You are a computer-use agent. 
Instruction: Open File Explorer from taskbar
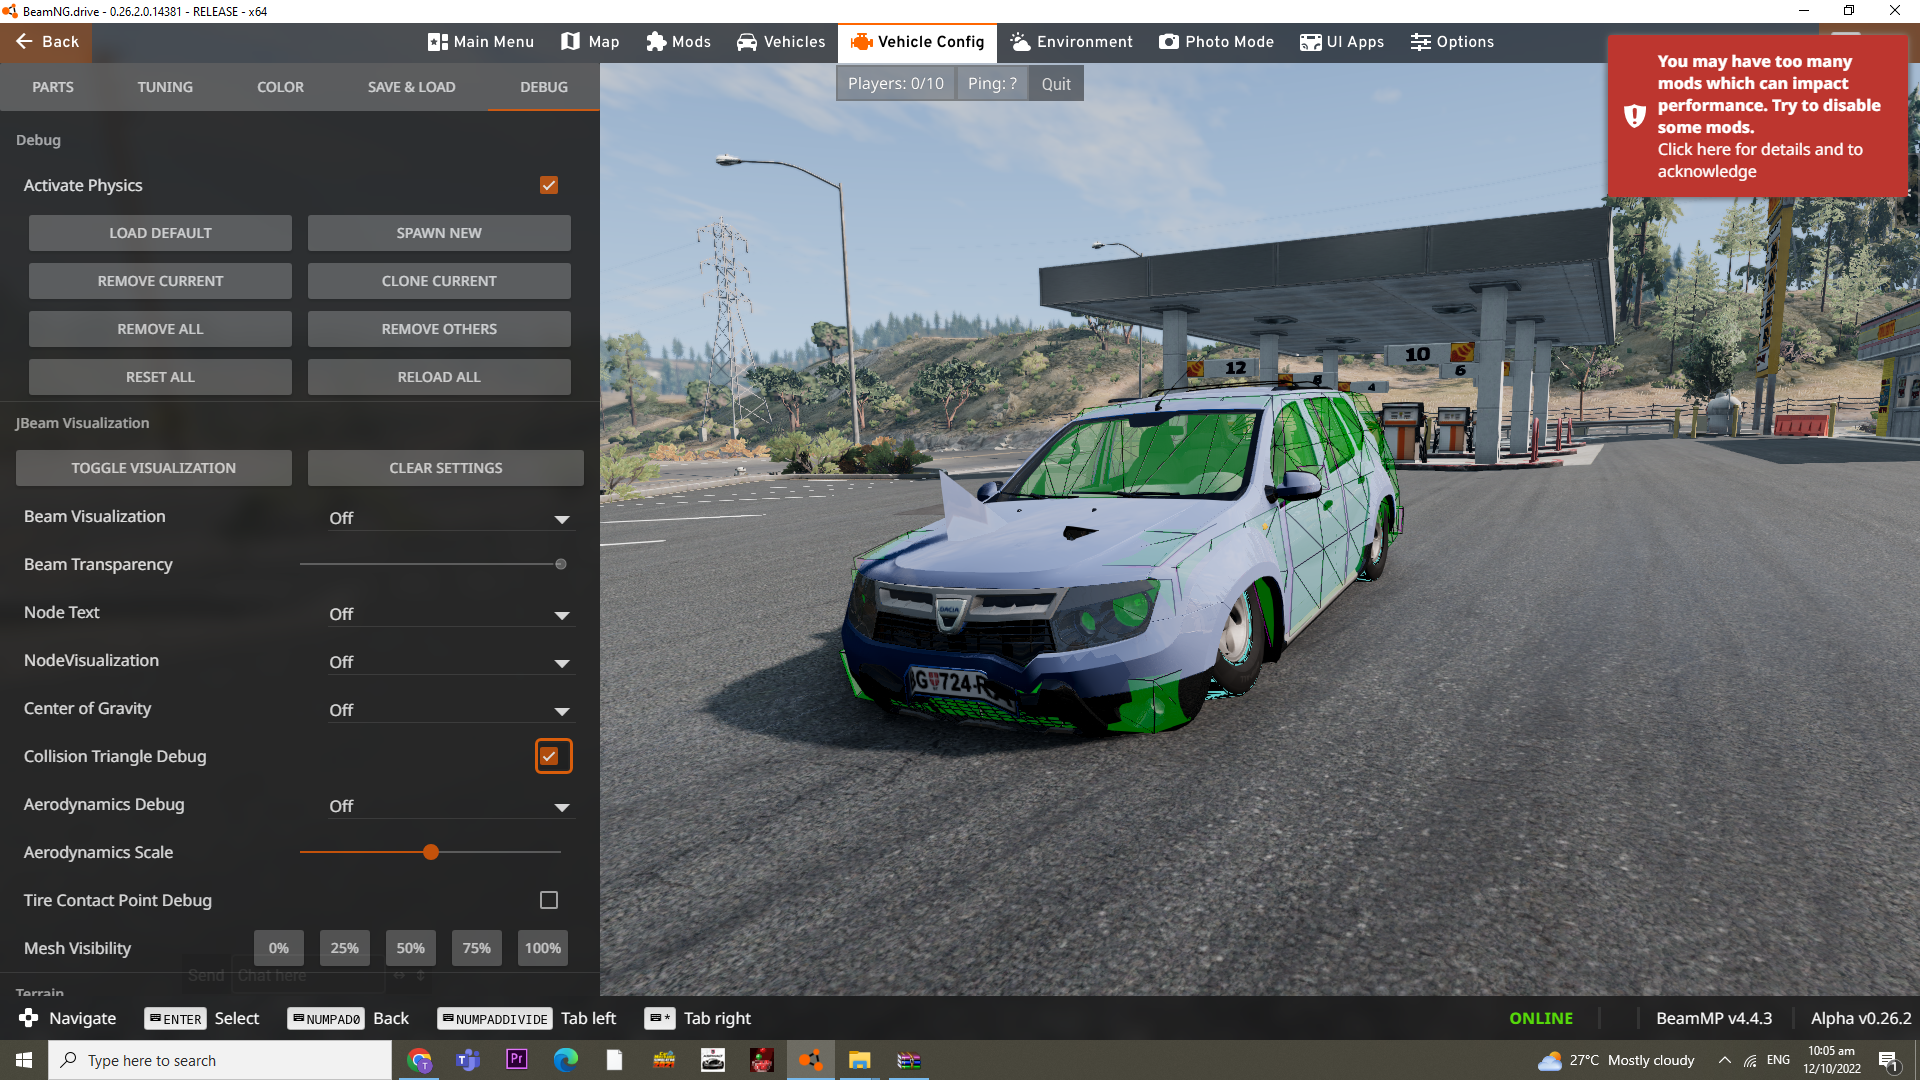860,1060
